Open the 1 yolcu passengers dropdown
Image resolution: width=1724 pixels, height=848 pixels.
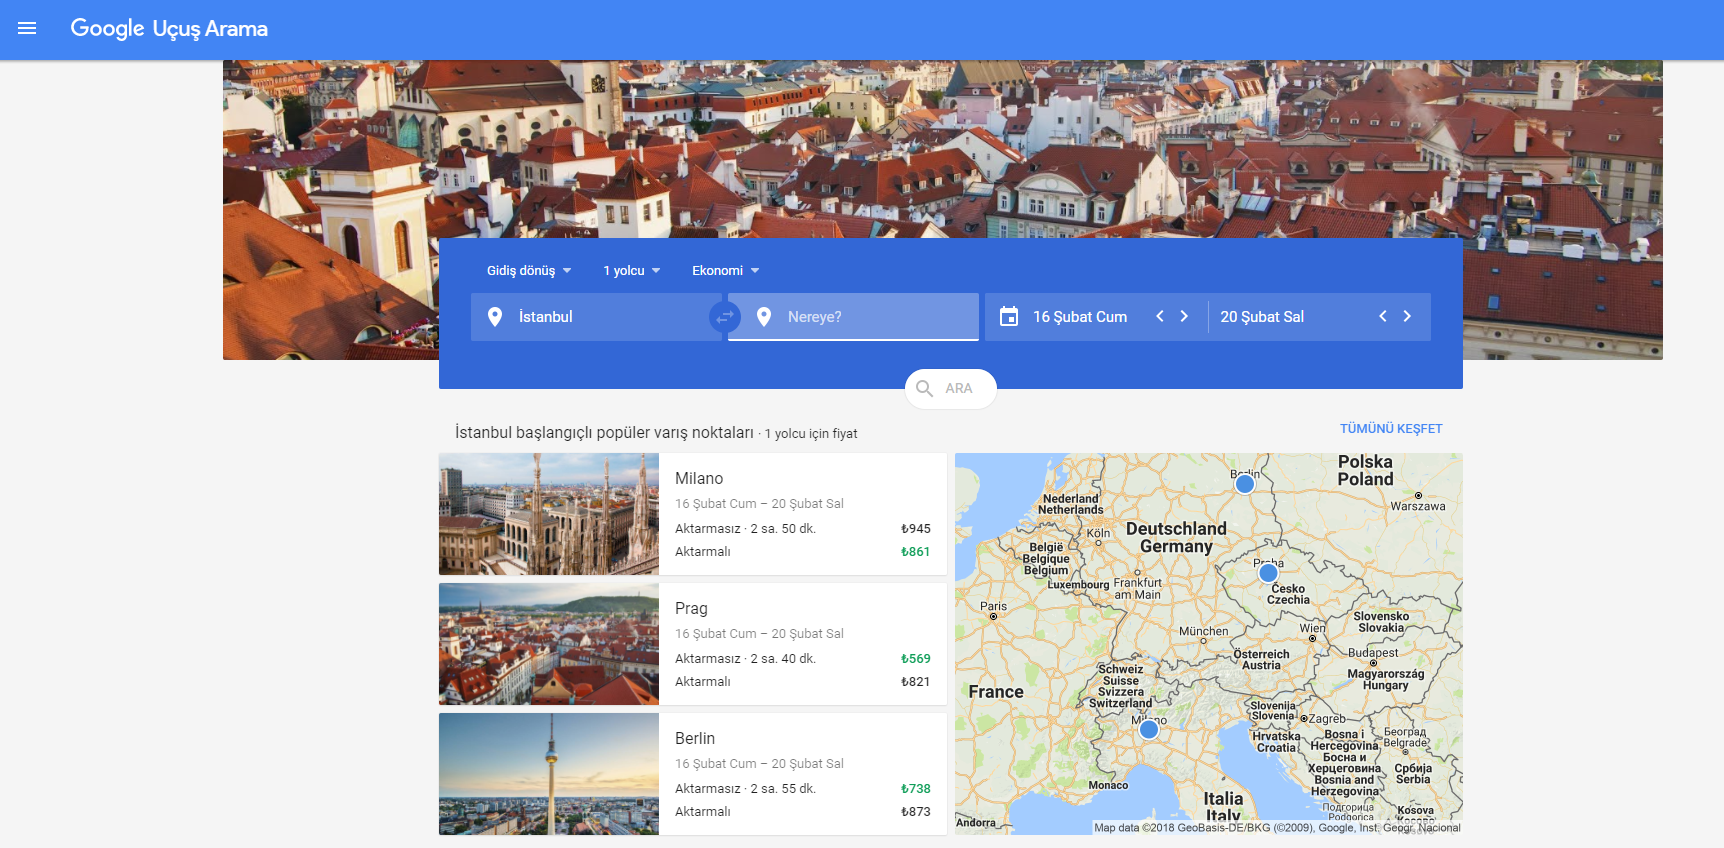(631, 271)
